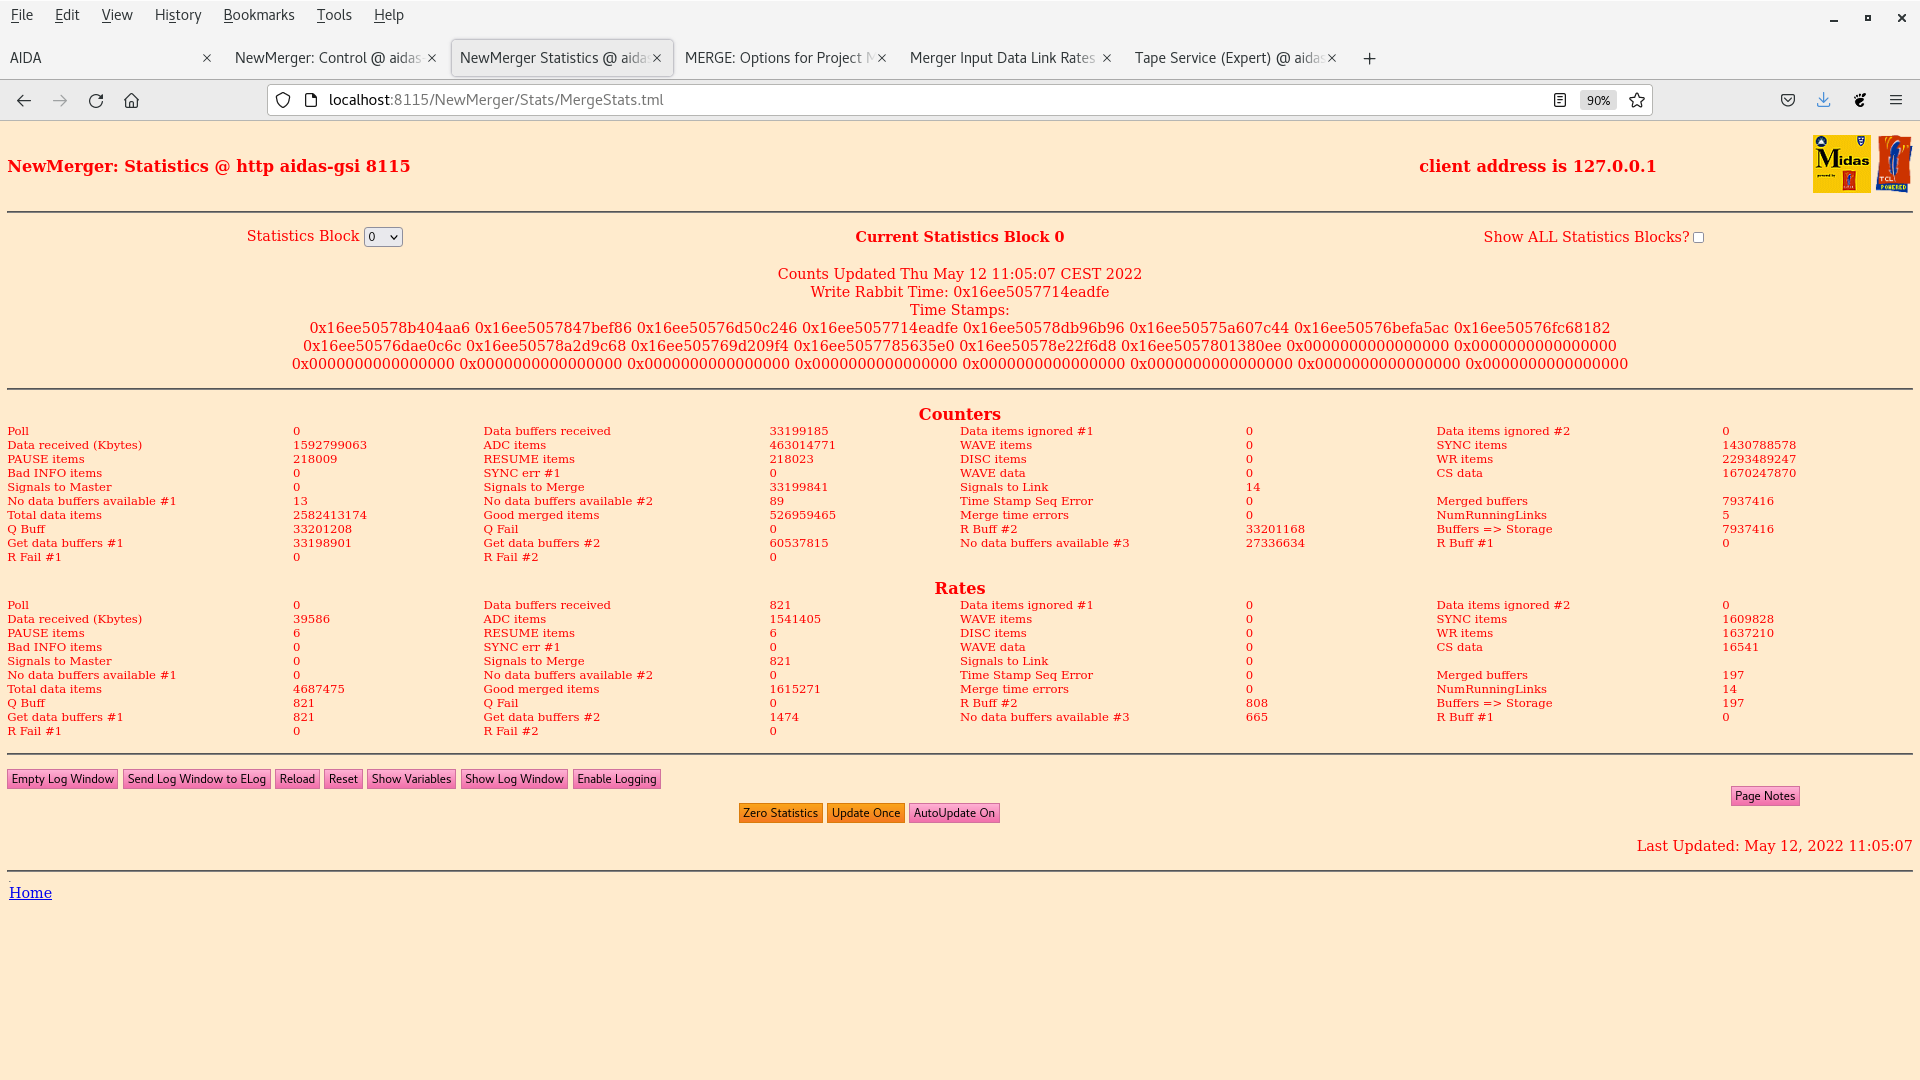
Task: Open the Tools menu
Action: (334, 15)
